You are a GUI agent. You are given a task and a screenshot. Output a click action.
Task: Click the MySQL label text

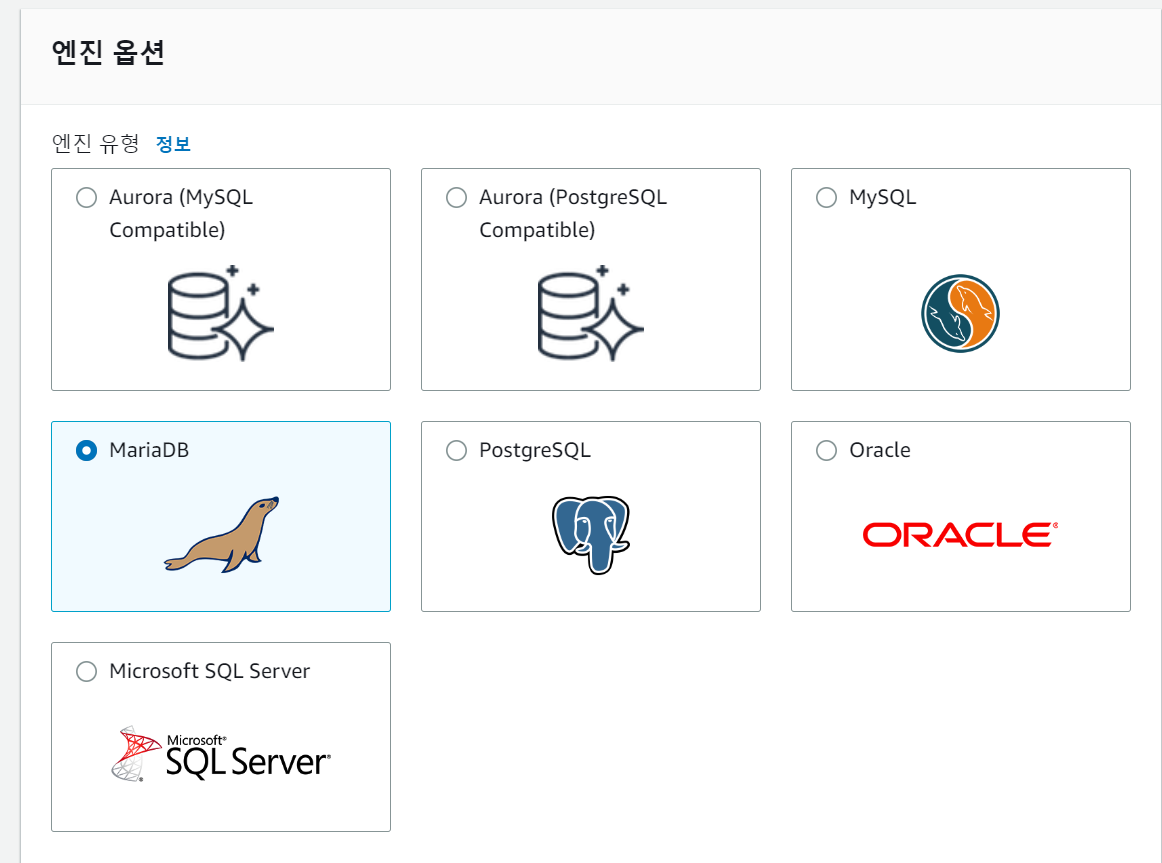[883, 197]
